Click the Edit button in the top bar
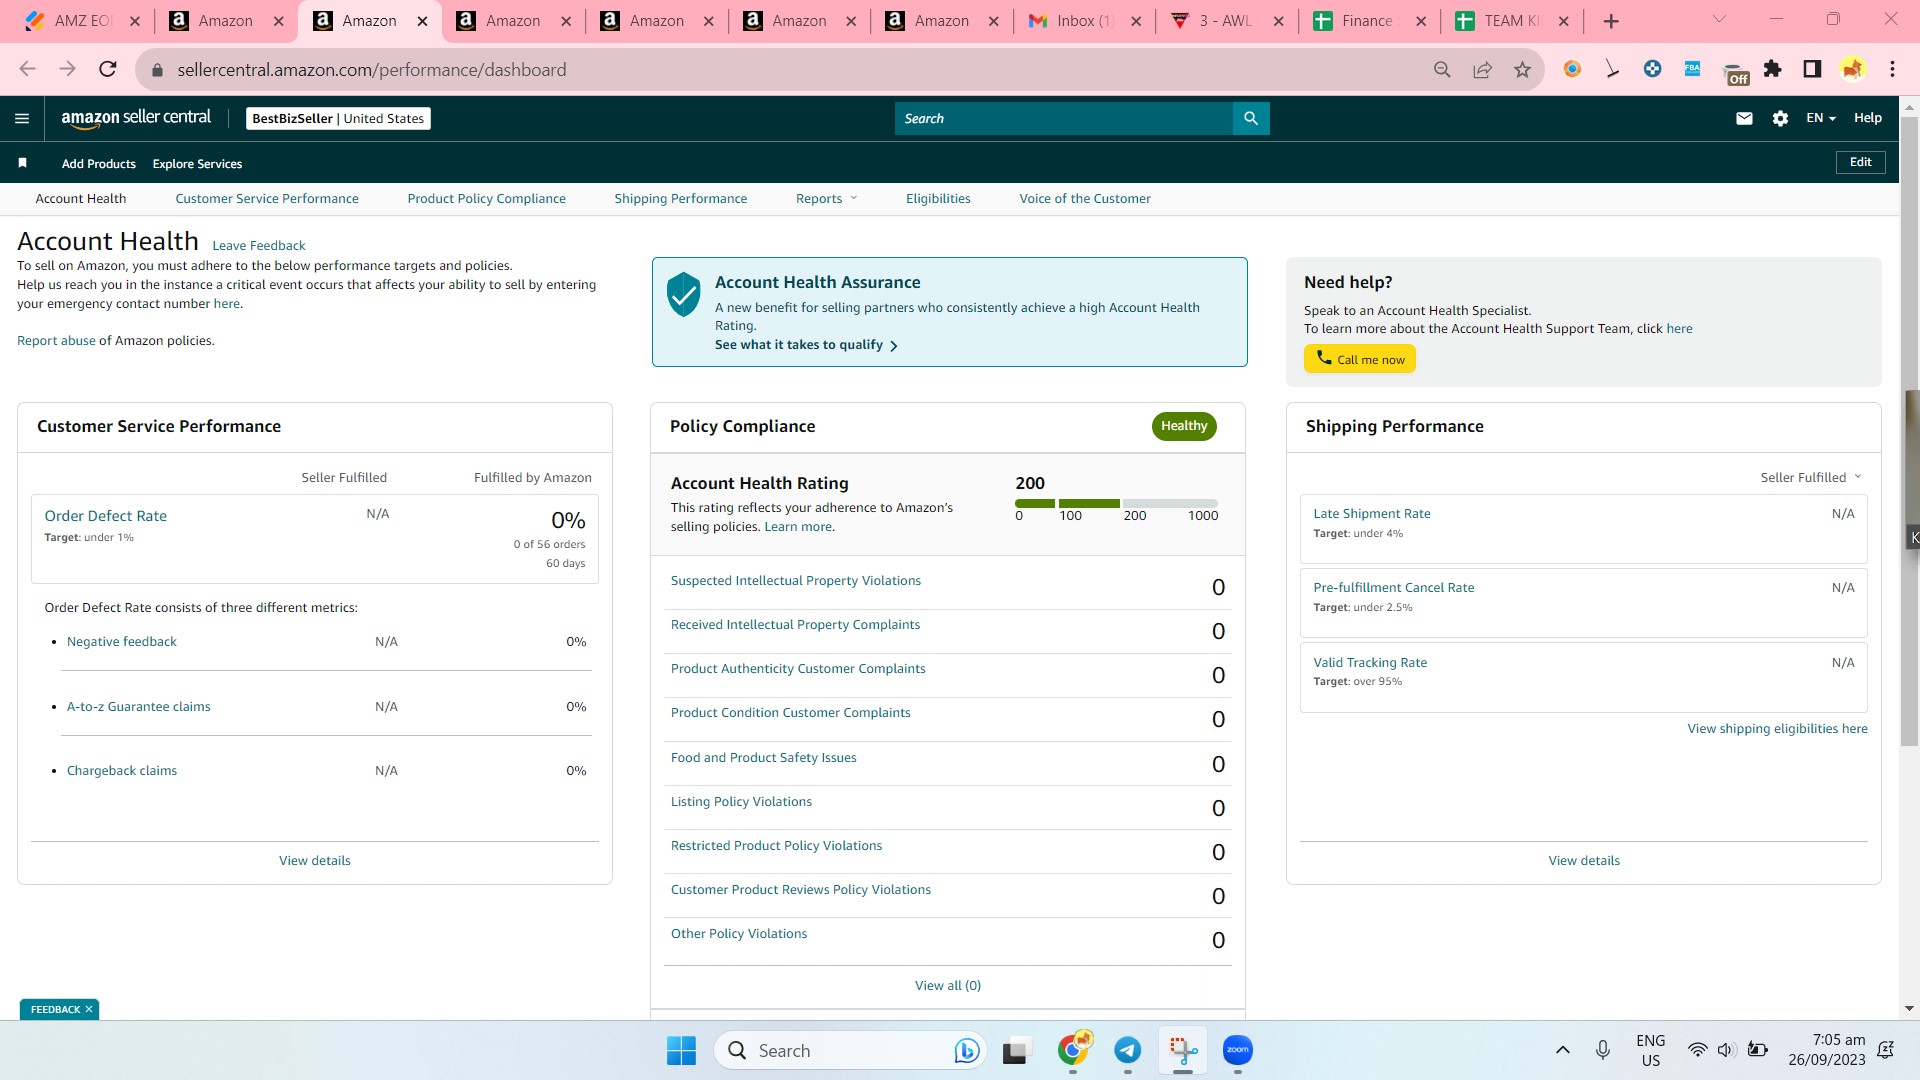Image resolution: width=1920 pixels, height=1080 pixels. (x=1860, y=162)
